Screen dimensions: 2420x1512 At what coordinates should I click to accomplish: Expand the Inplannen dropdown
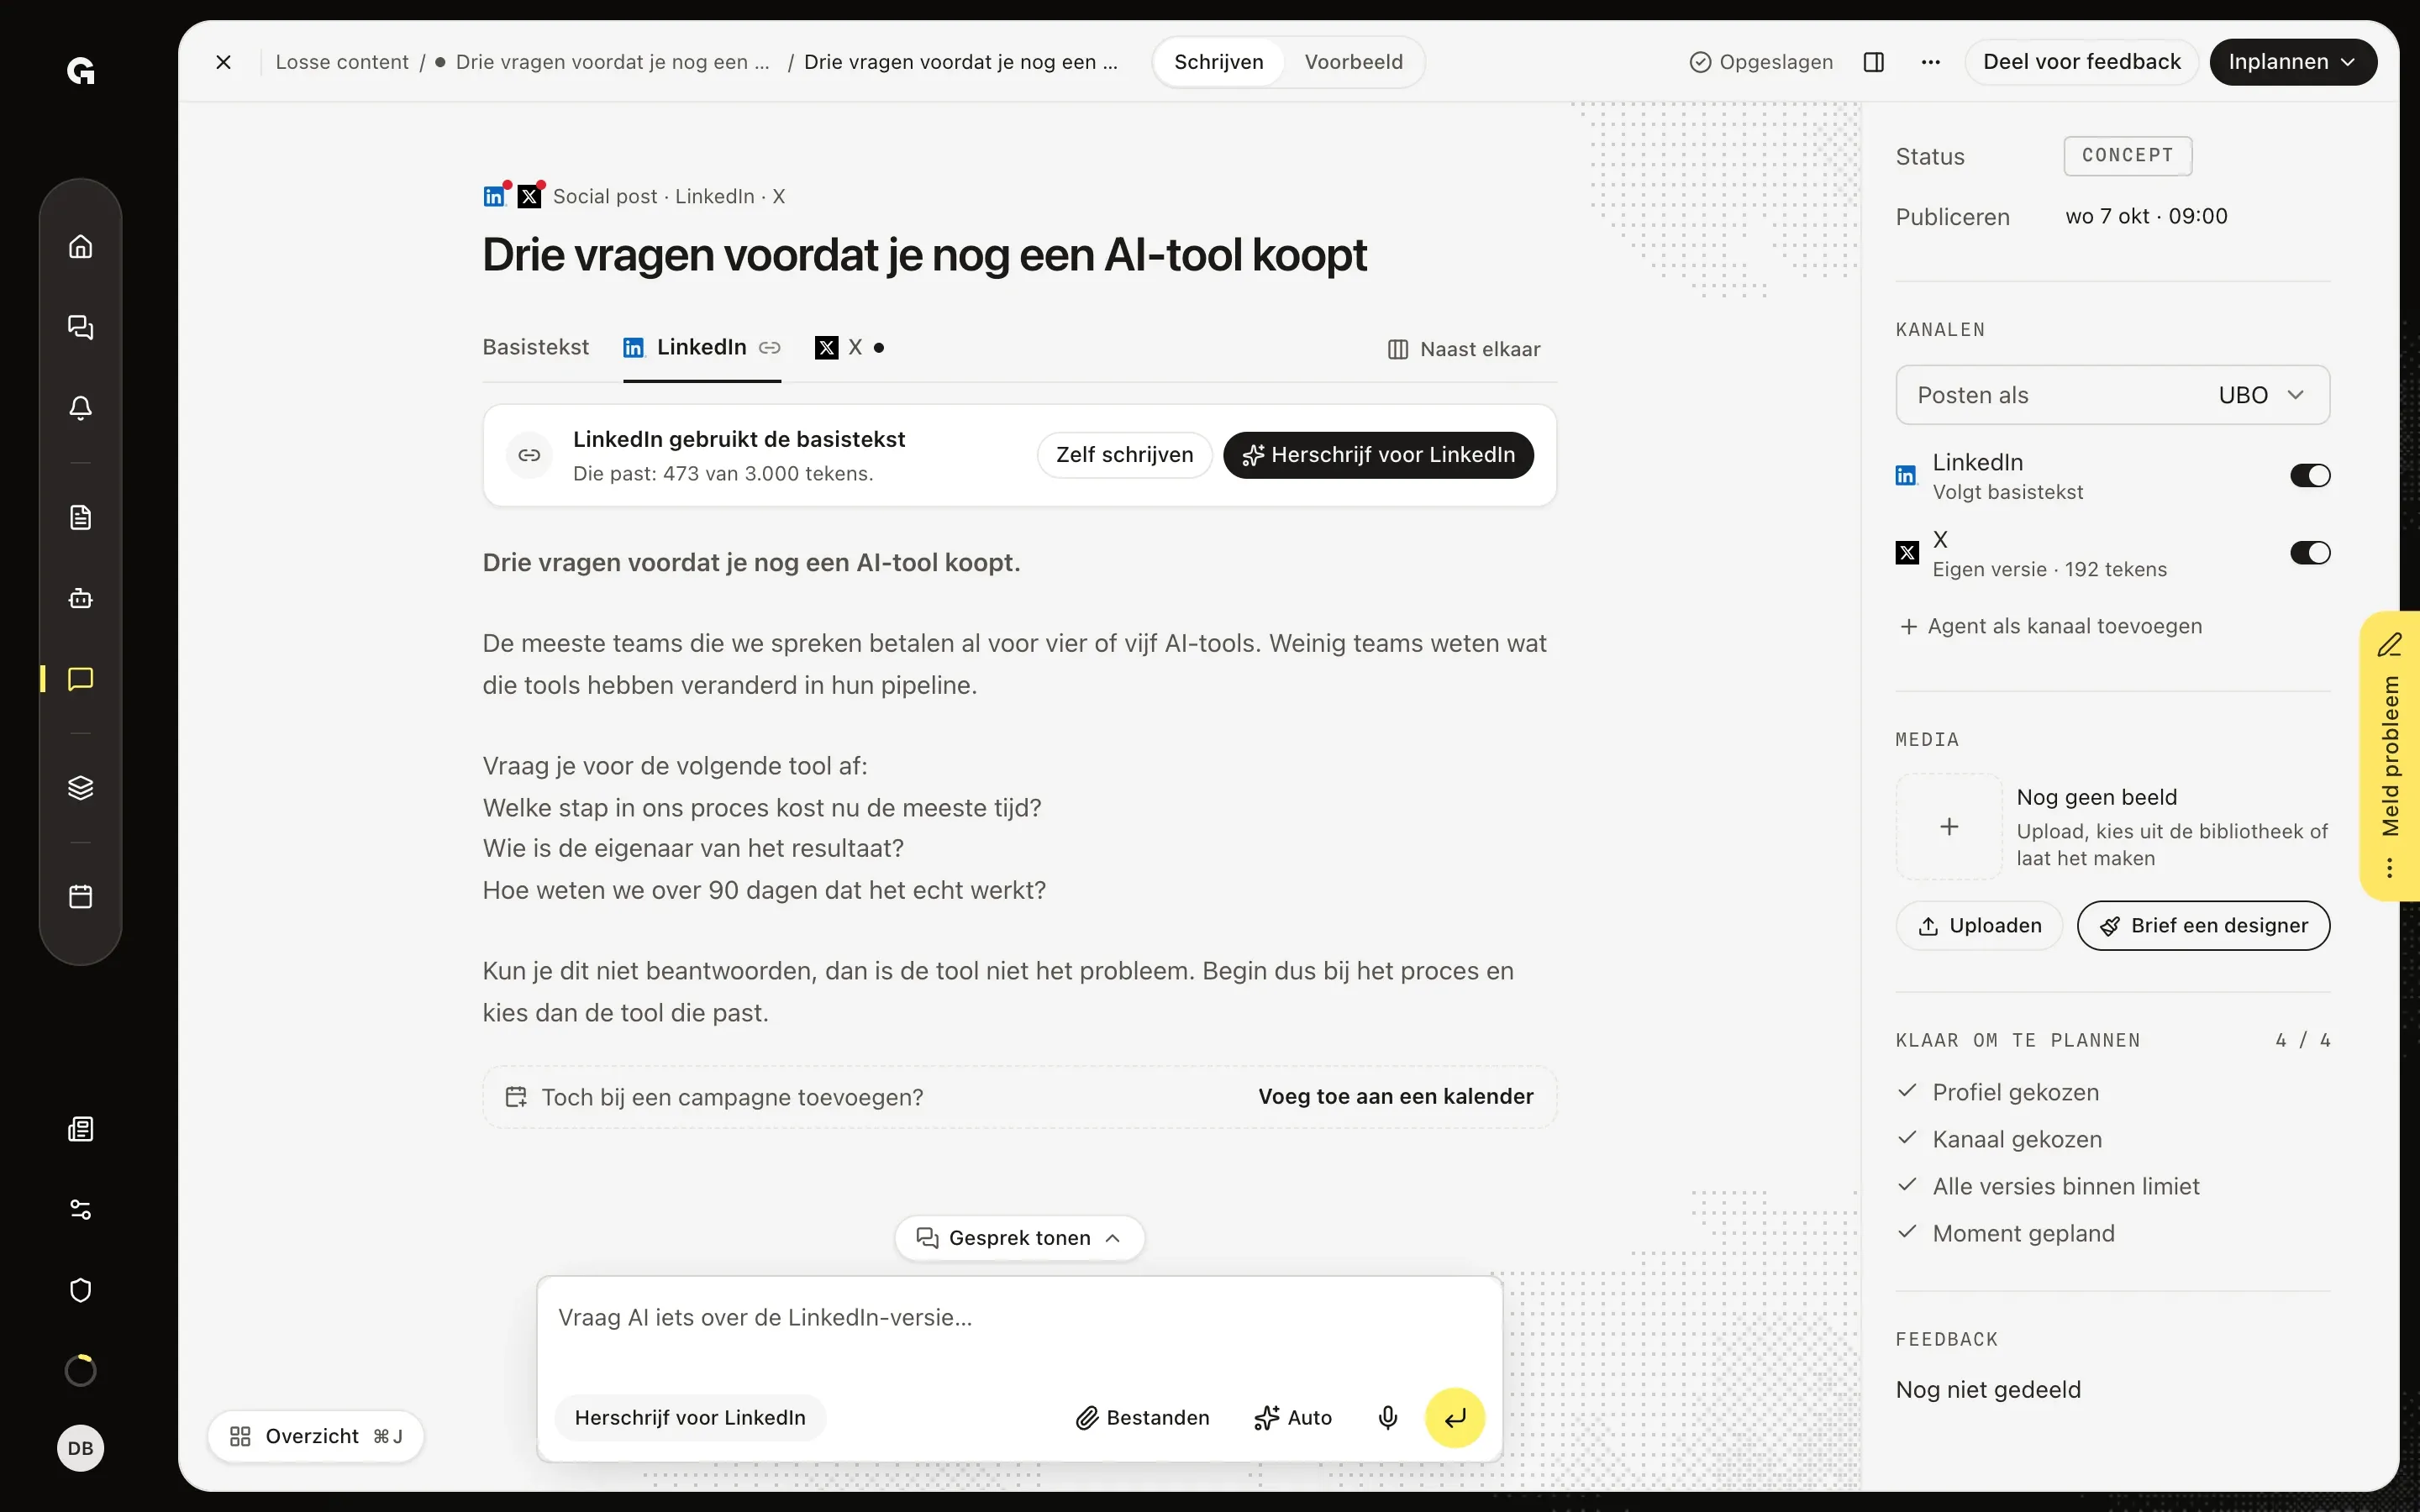[2292, 62]
